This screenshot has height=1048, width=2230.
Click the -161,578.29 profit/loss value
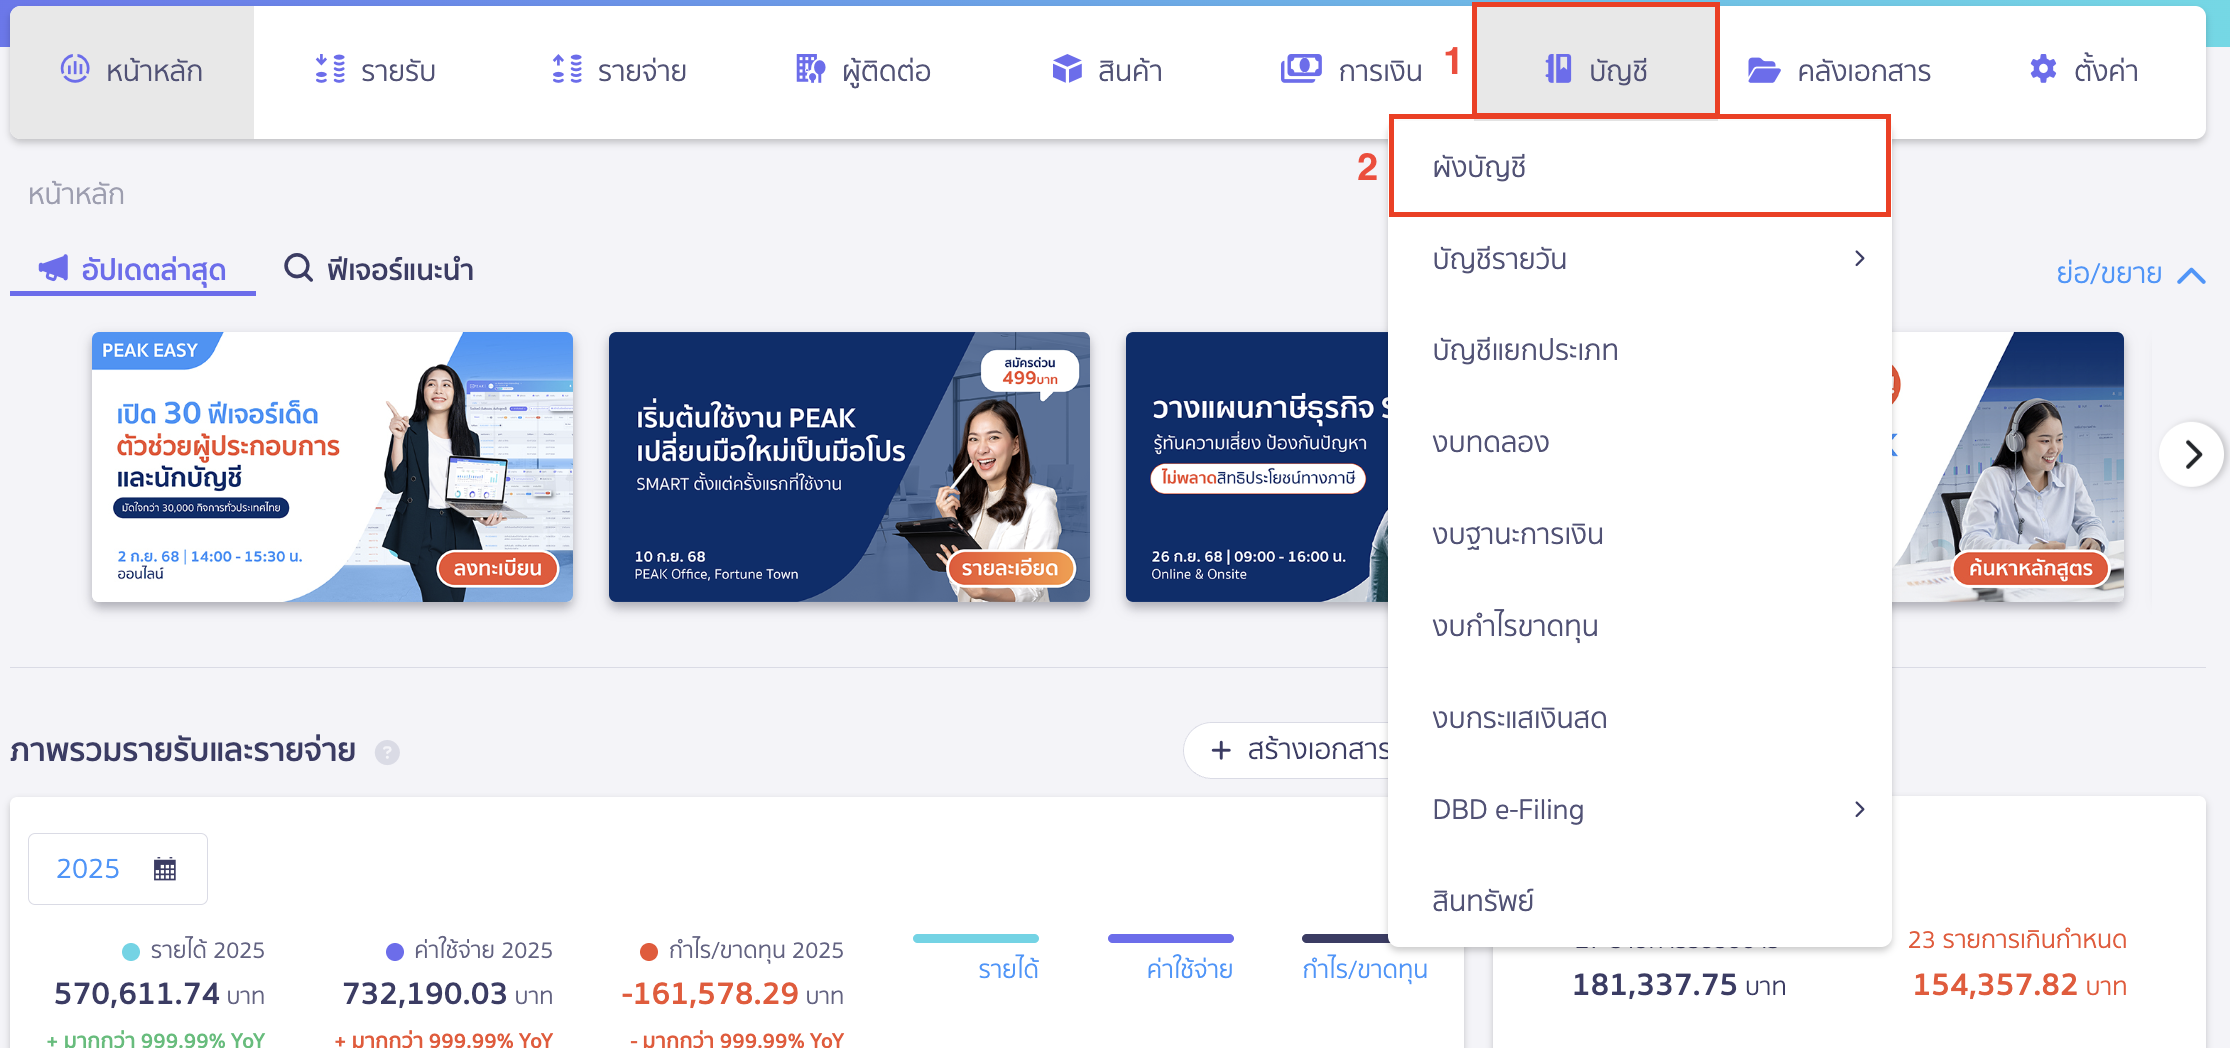tap(709, 994)
